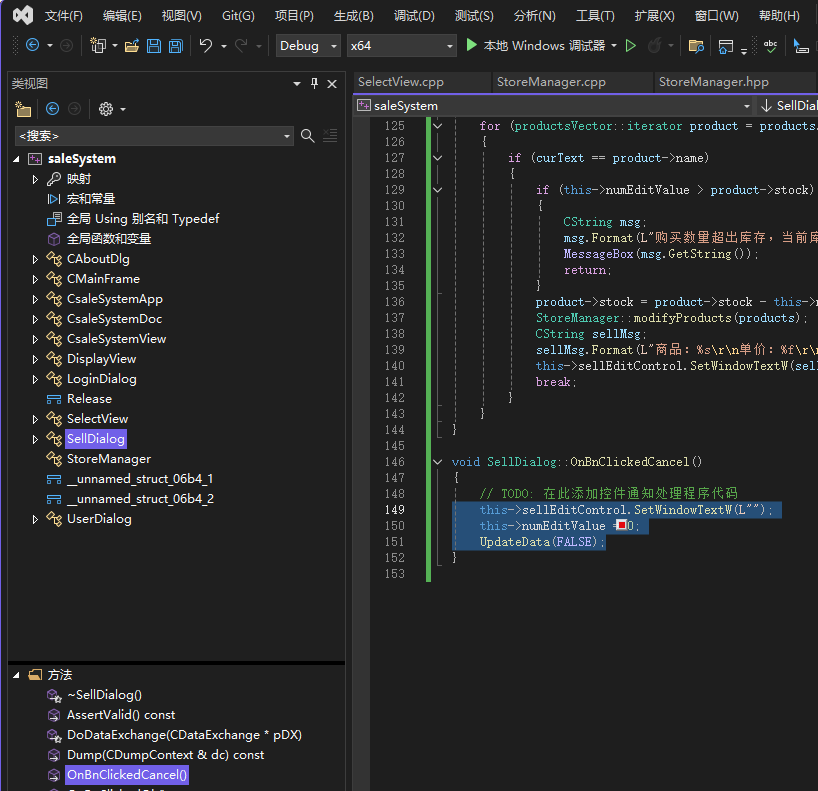
Task: Collapse the code block at line 127
Action: click(x=437, y=158)
